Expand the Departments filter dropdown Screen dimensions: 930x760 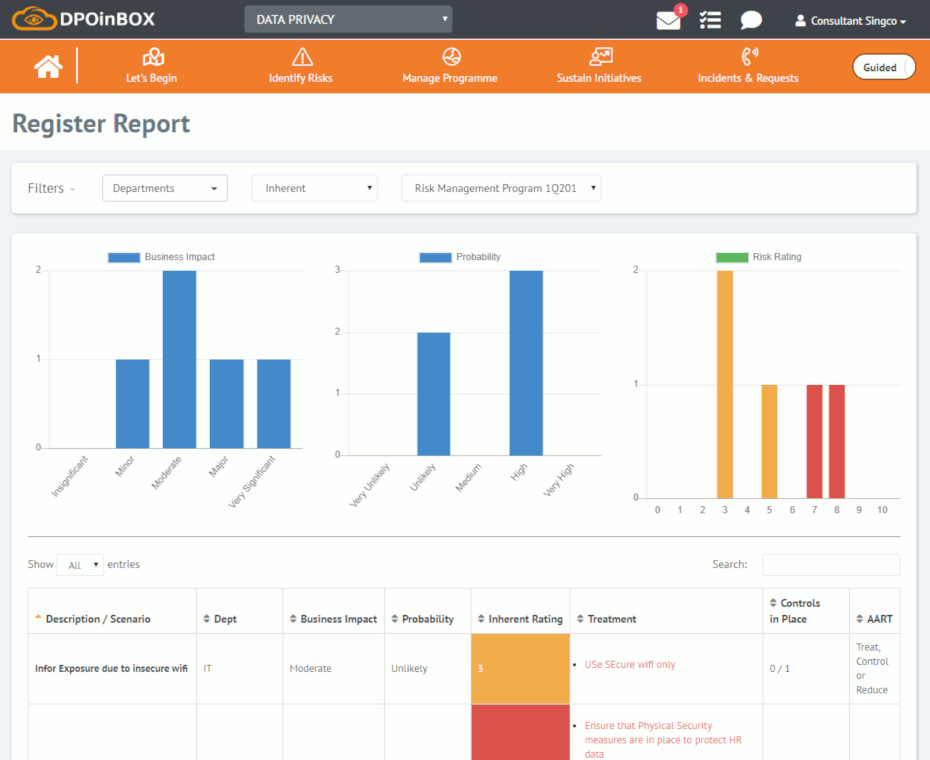[165, 188]
